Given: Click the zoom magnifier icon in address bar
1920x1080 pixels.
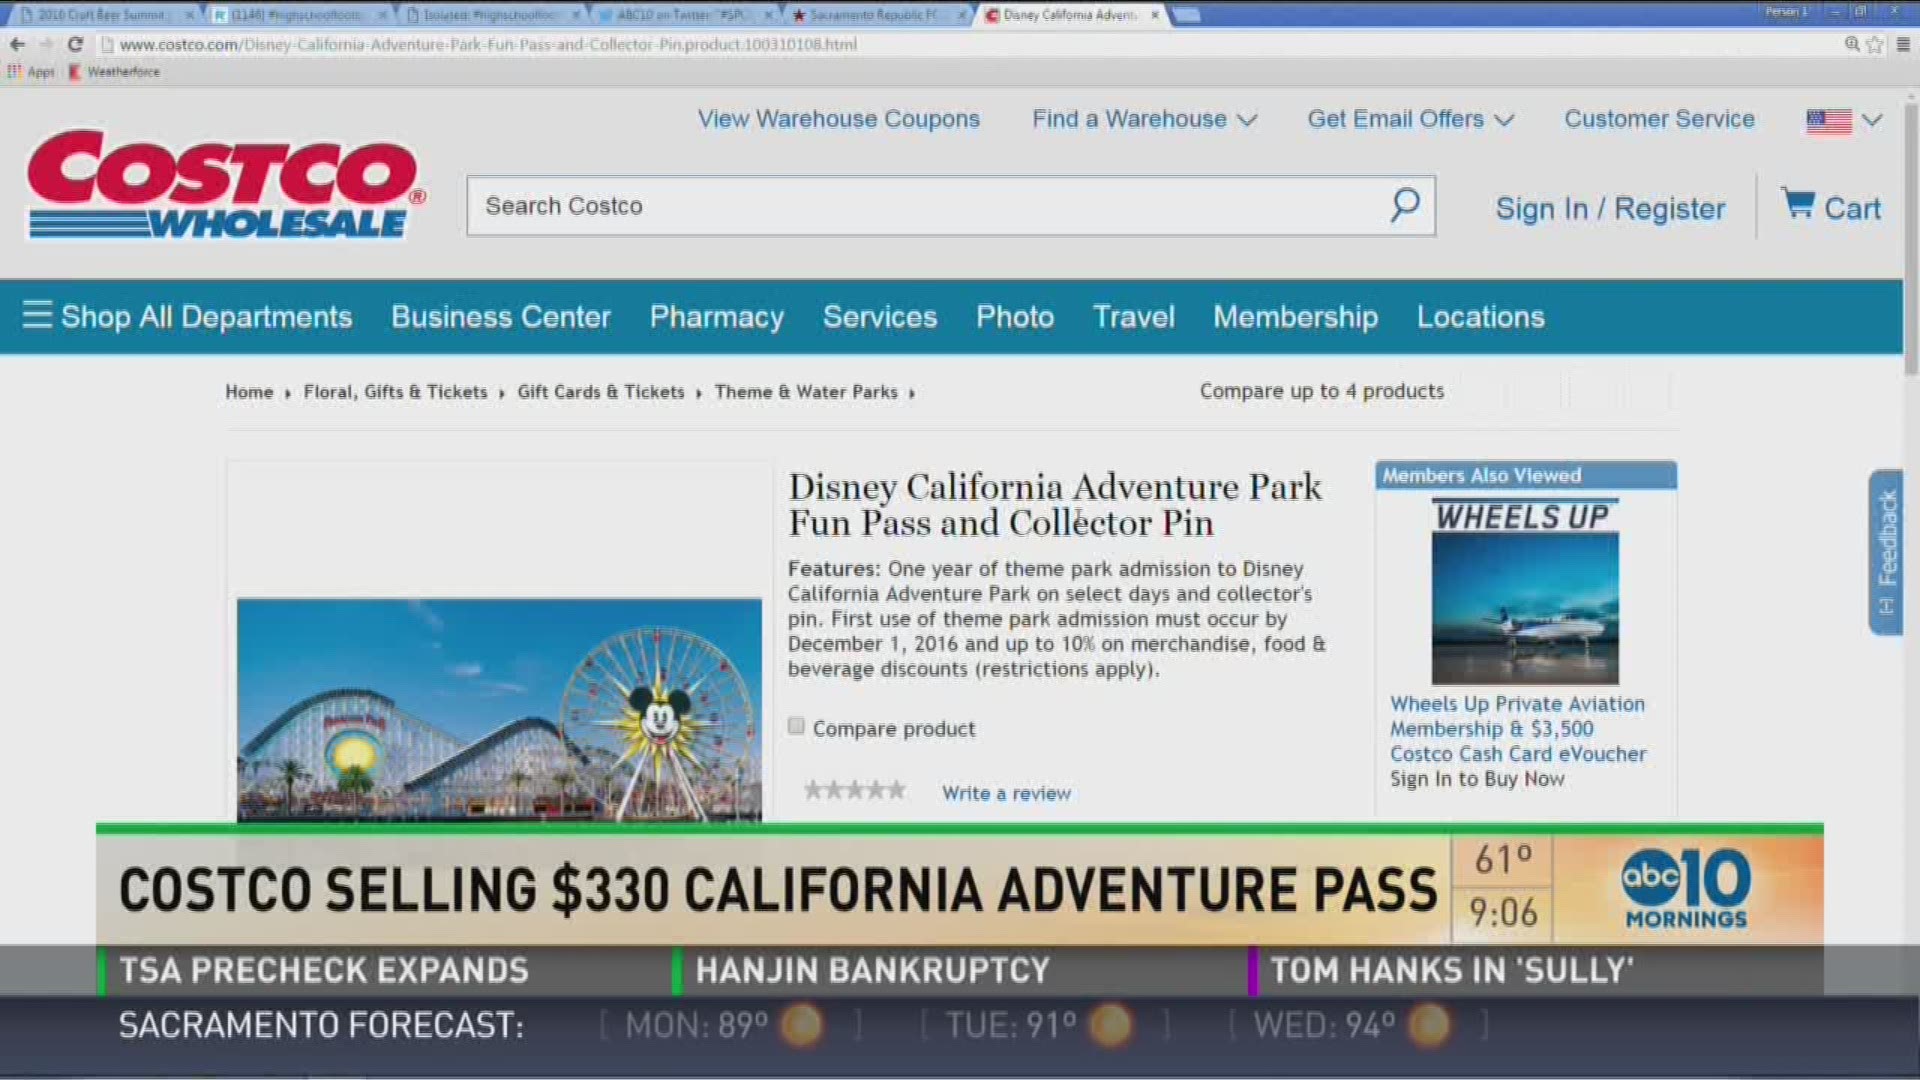Looking at the screenshot, I should click(1852, 44).
